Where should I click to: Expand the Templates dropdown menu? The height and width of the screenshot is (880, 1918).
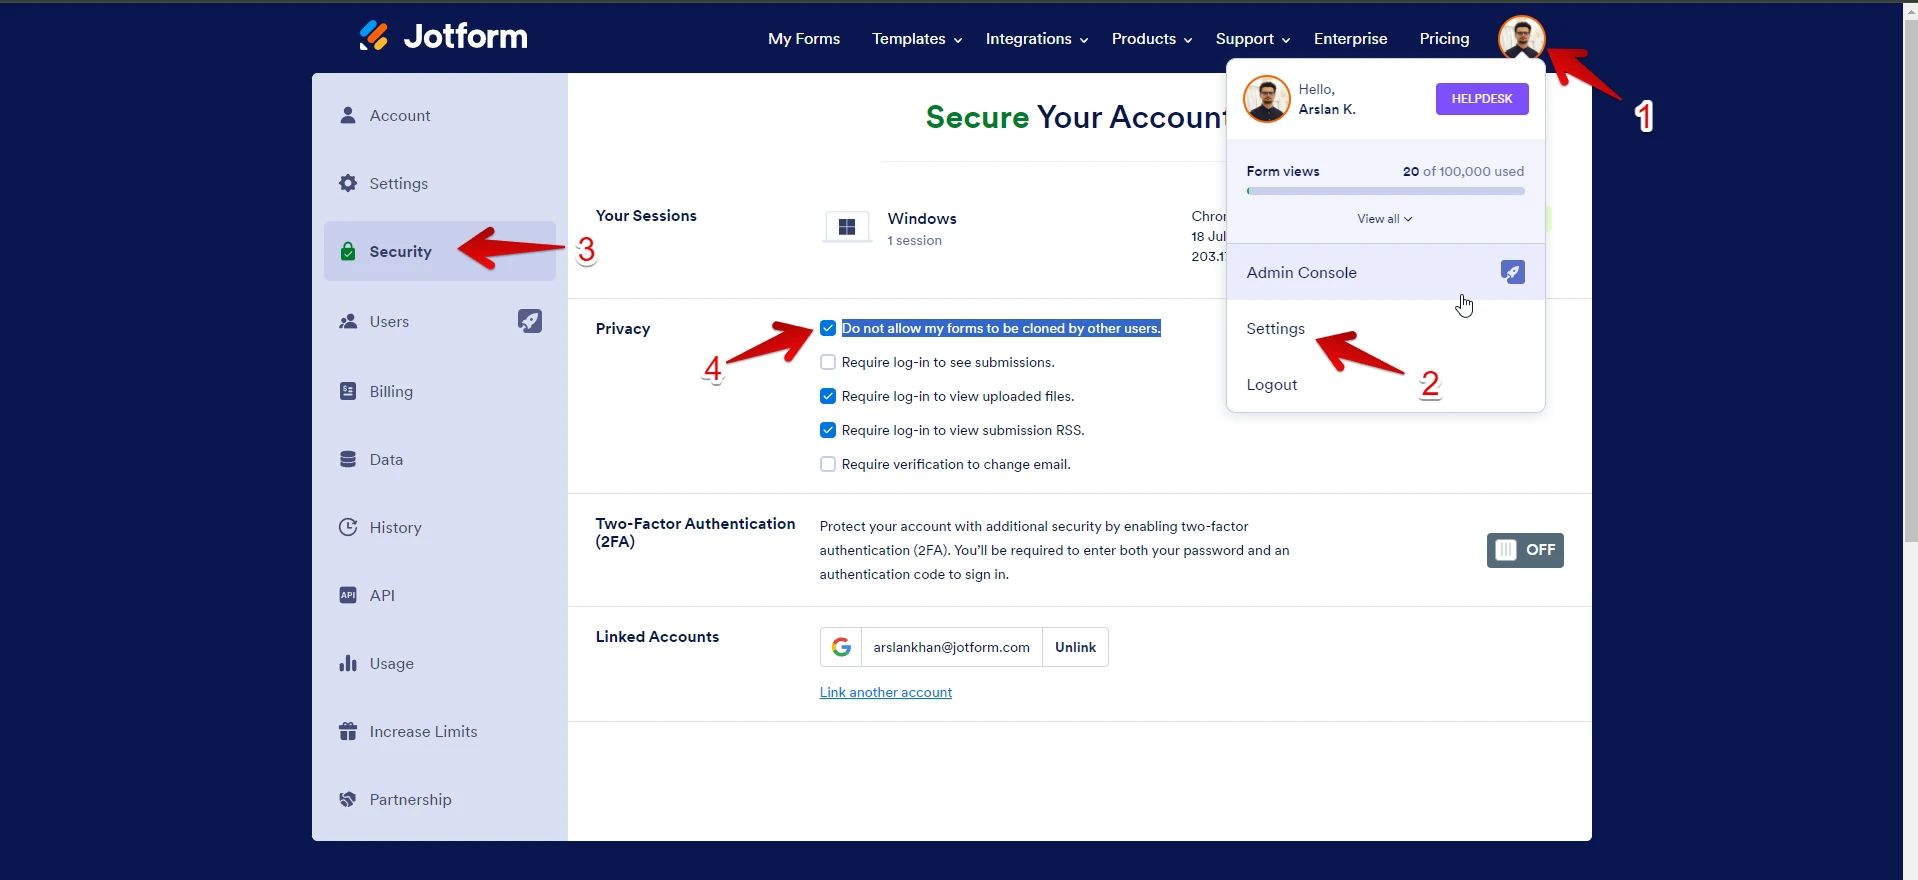tap(916, 39)
